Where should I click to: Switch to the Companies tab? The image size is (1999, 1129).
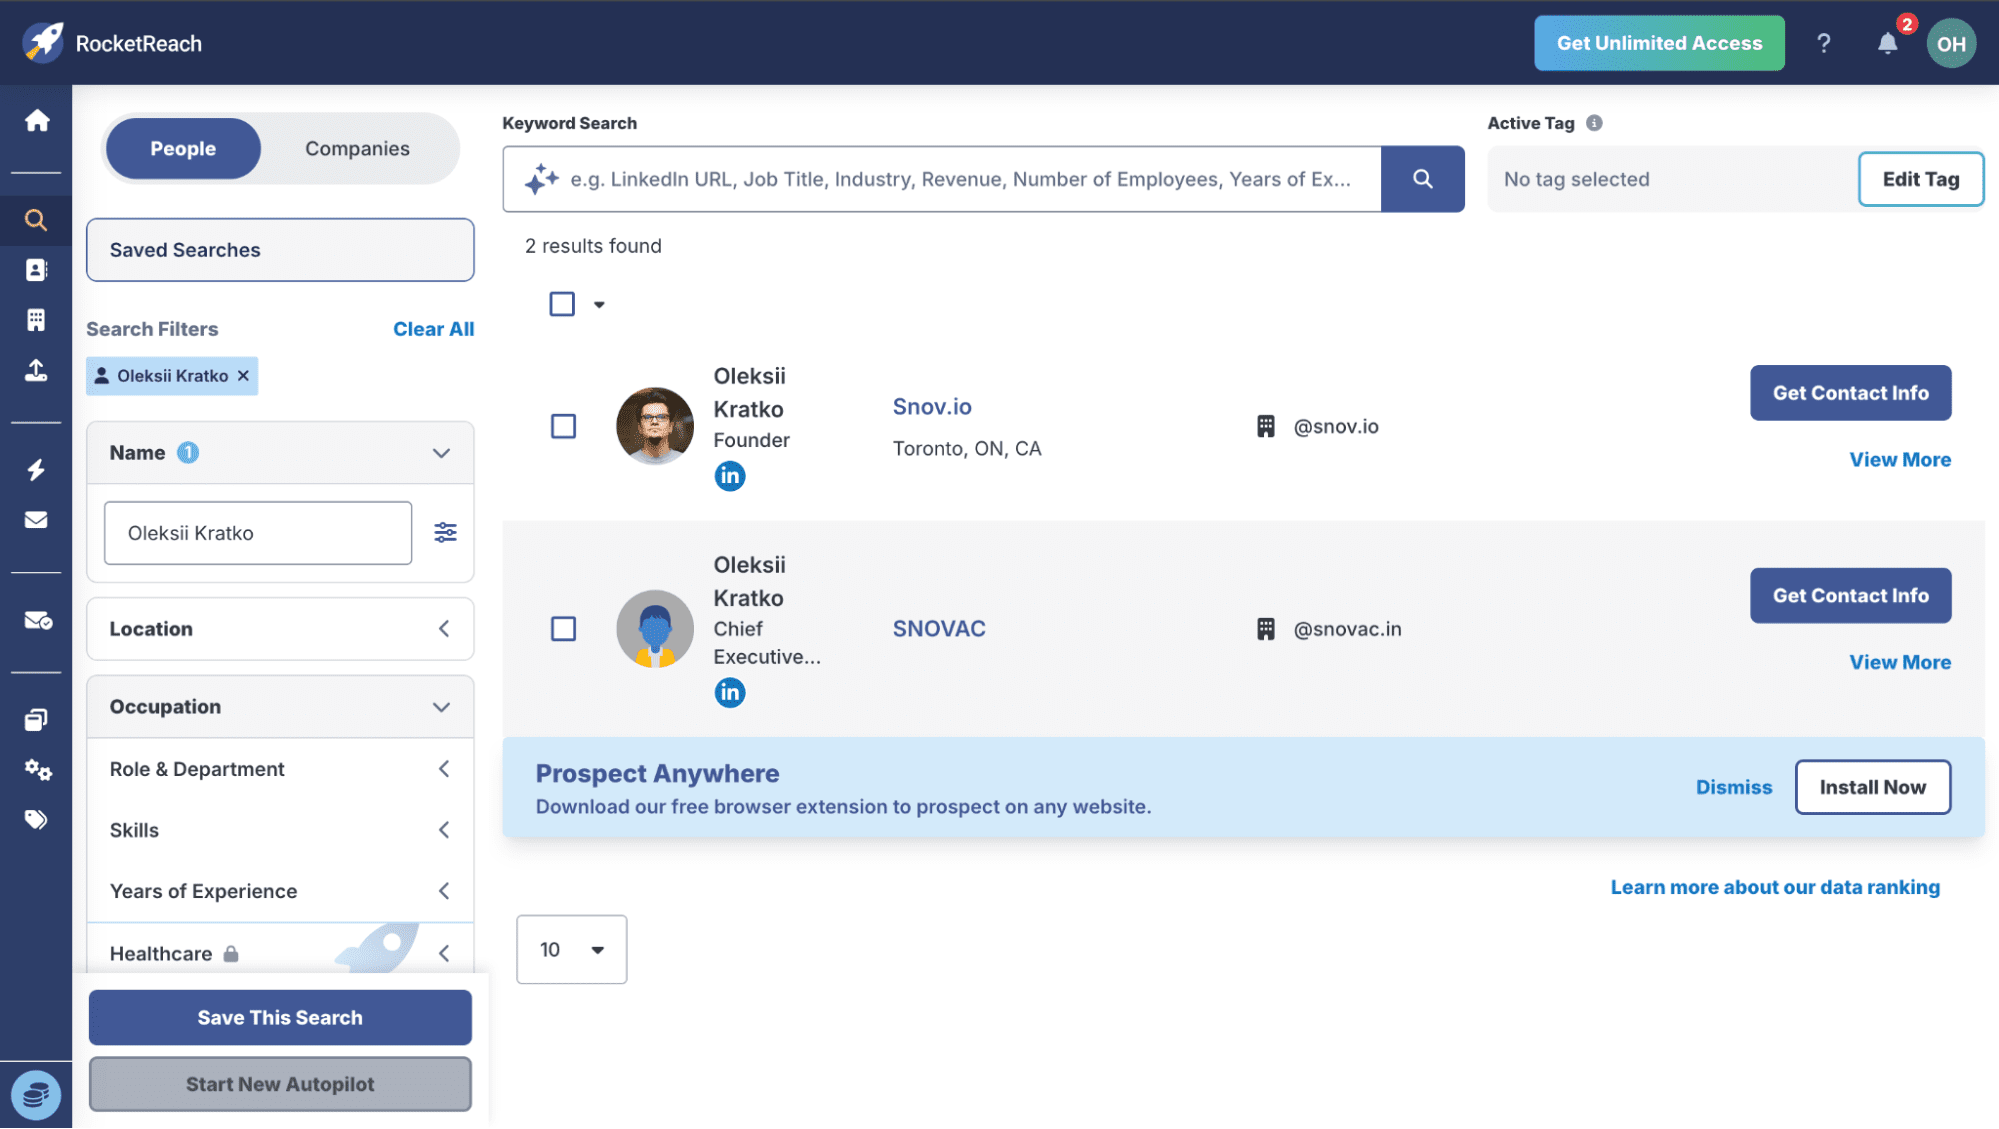coord(357,149)
